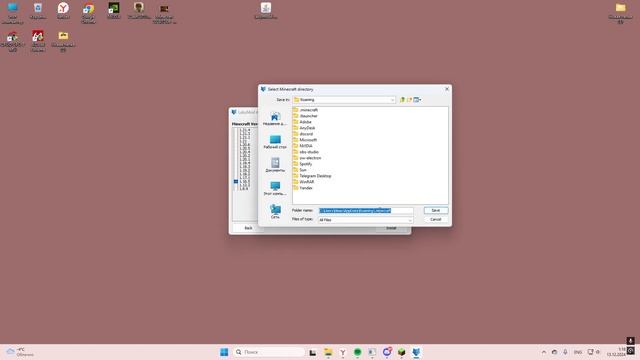Go to Network shortcut in dialog sidebar
Image resolution: width=640 pixels, height=360 pixels.
click(x=275, y=211)
